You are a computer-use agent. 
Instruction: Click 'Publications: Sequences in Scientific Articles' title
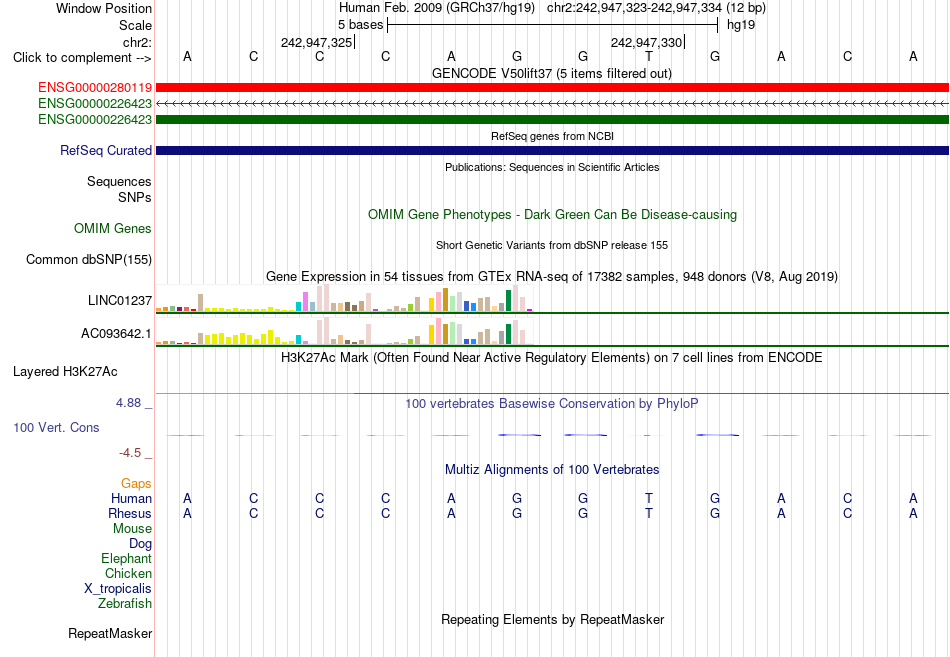point(552,167)
